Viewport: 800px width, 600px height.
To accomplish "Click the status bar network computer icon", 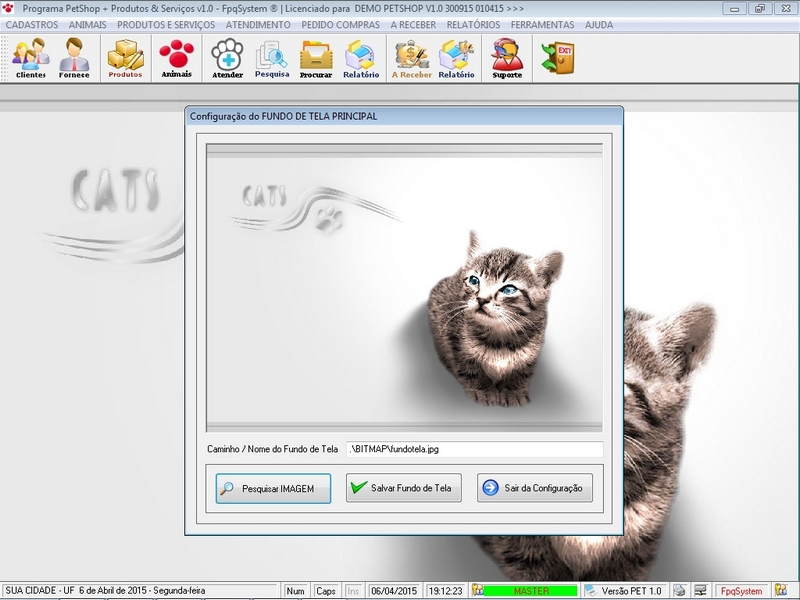I will point(701,590).
